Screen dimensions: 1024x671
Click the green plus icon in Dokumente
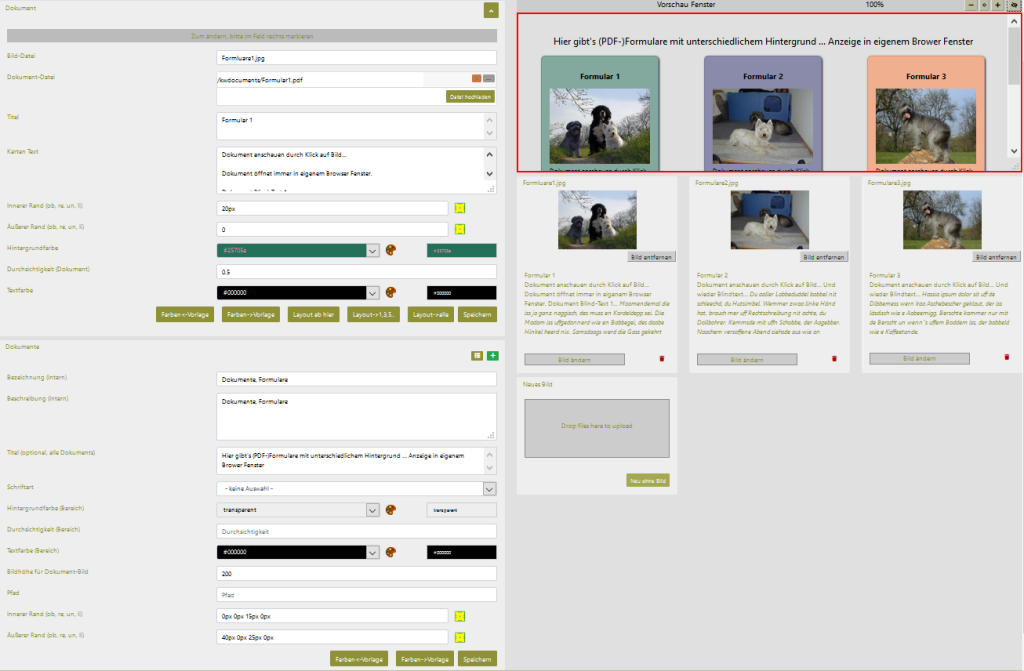point(492,355)
